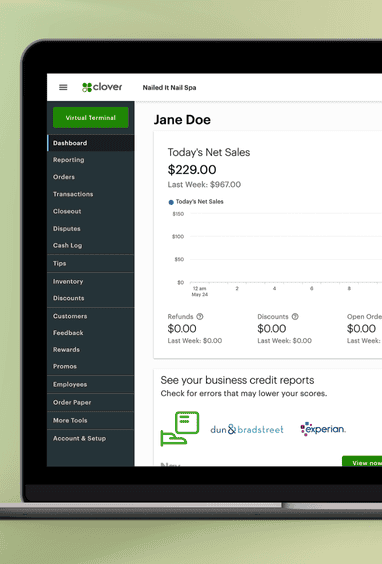Go to Customers page
Screen dimensions: 382x564
(91, 316)
